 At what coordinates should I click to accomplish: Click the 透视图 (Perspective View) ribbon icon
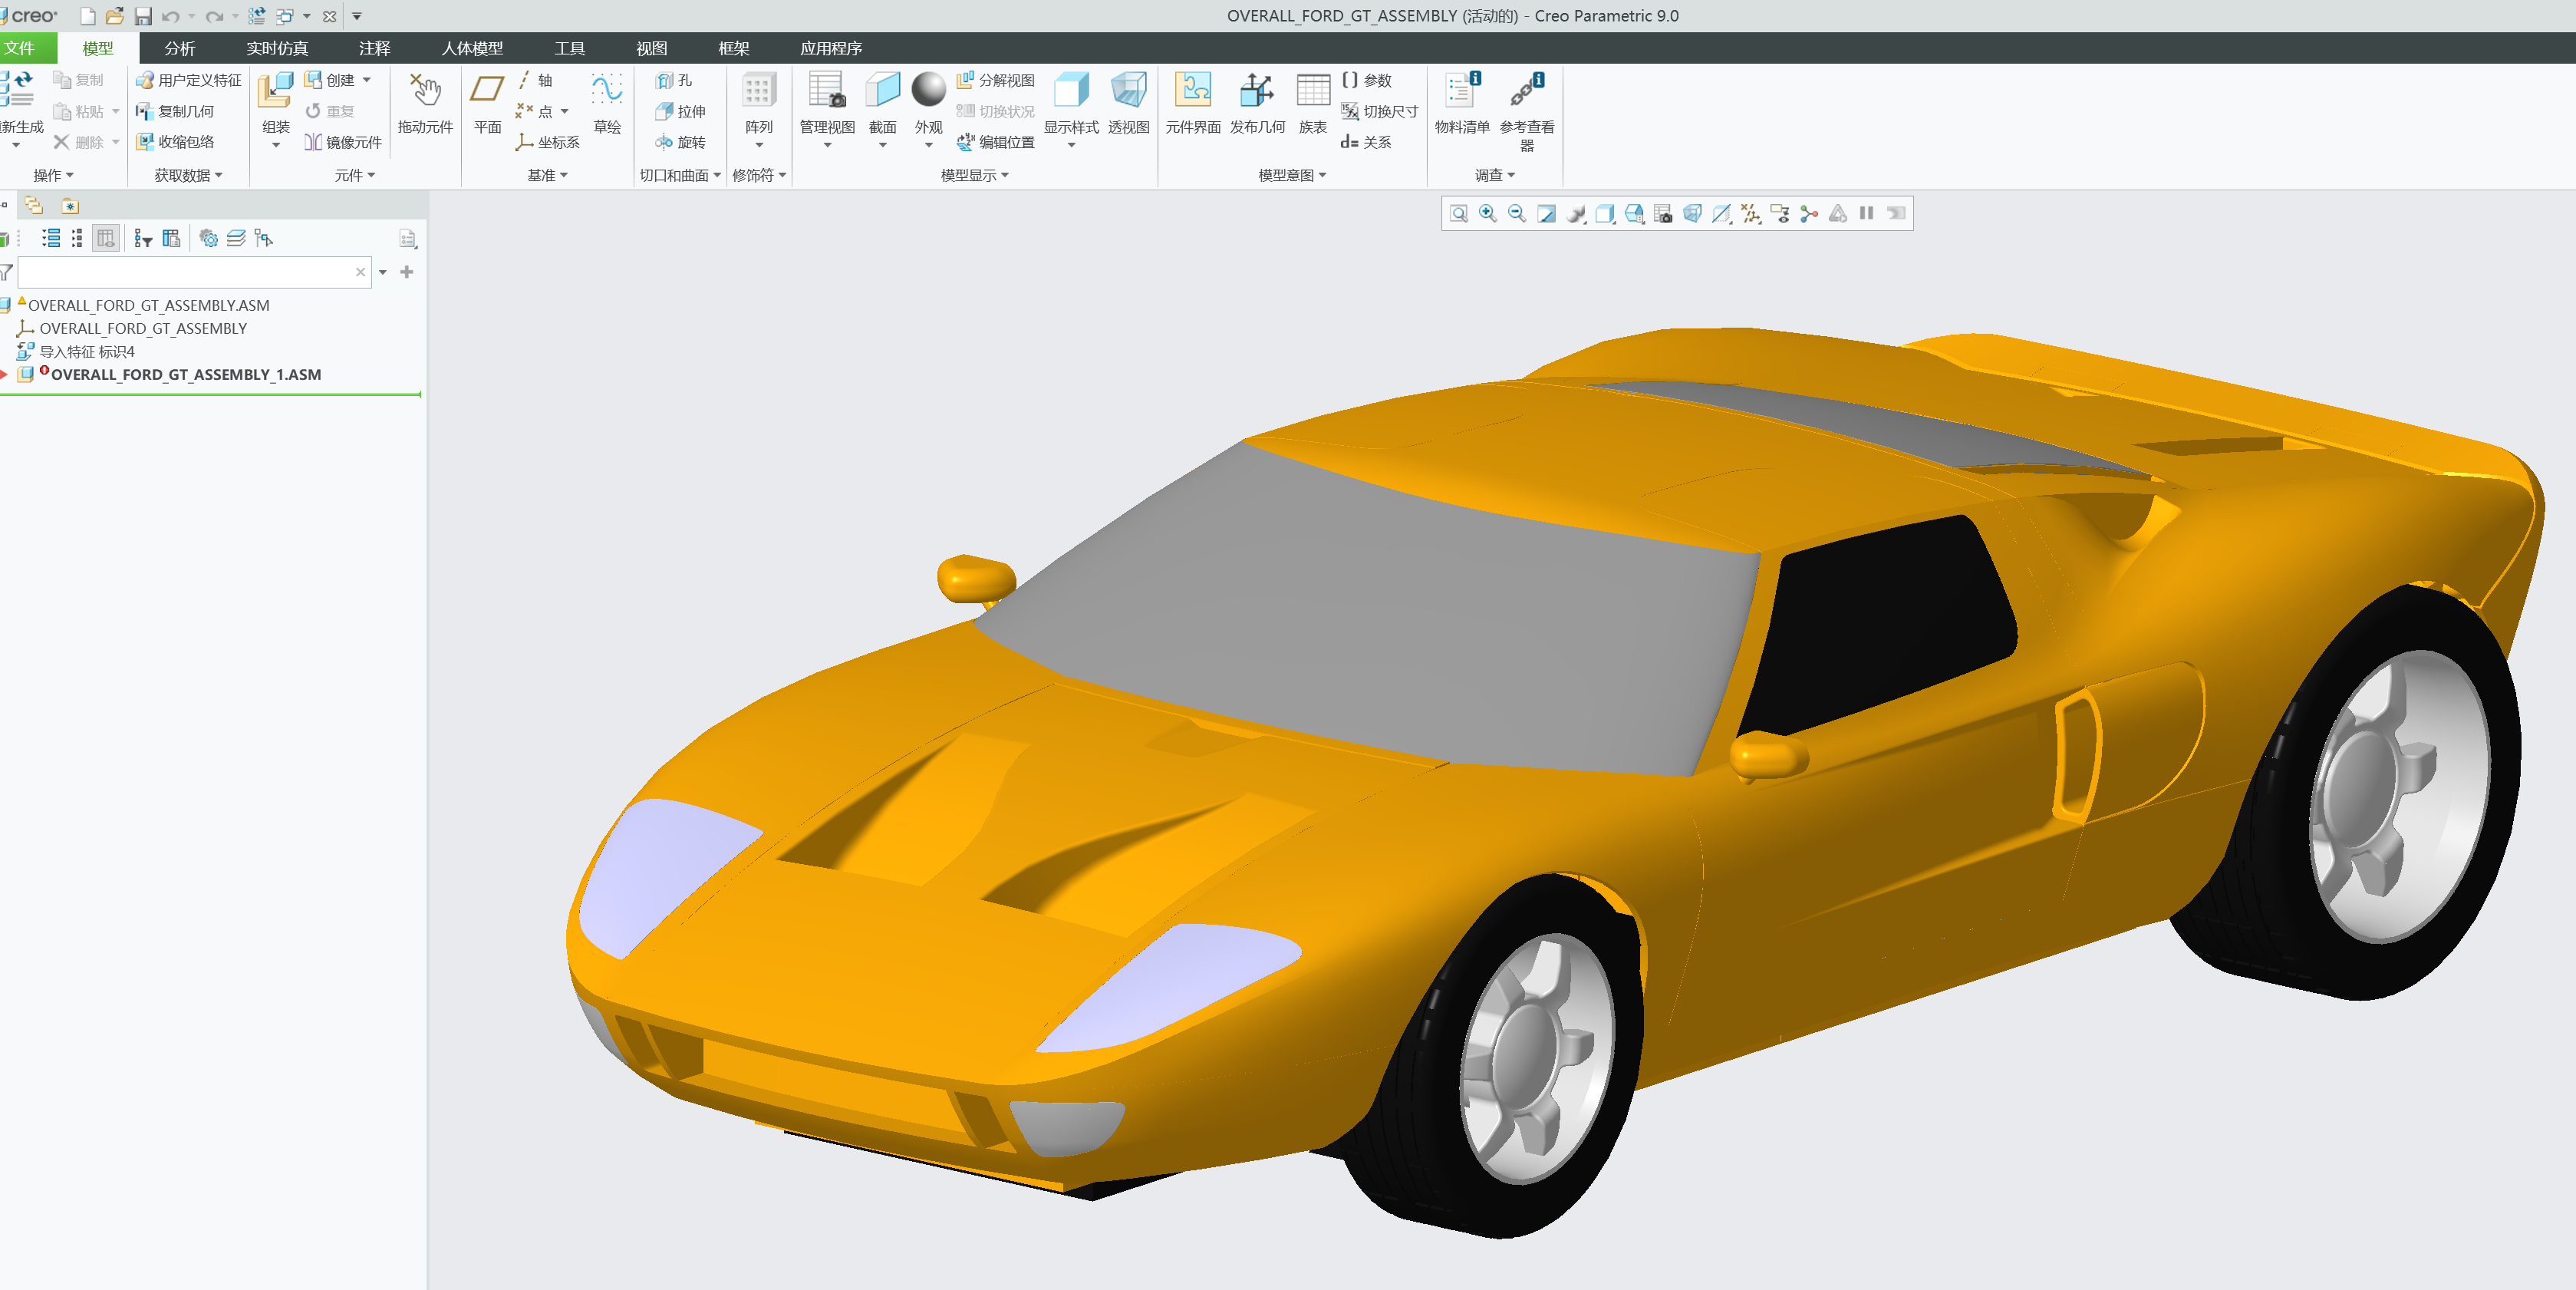coord(1128,90)
